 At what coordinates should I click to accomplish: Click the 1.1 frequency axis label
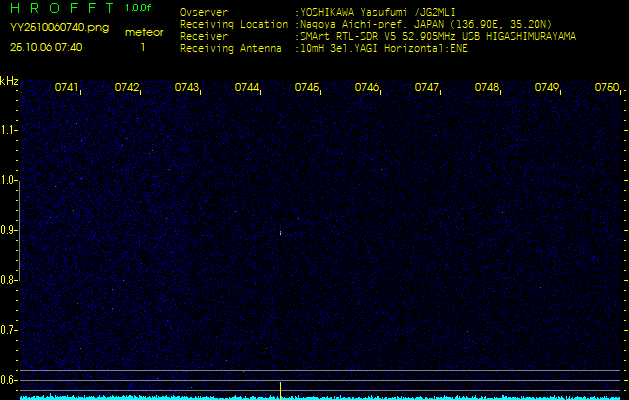coord(9,130)
